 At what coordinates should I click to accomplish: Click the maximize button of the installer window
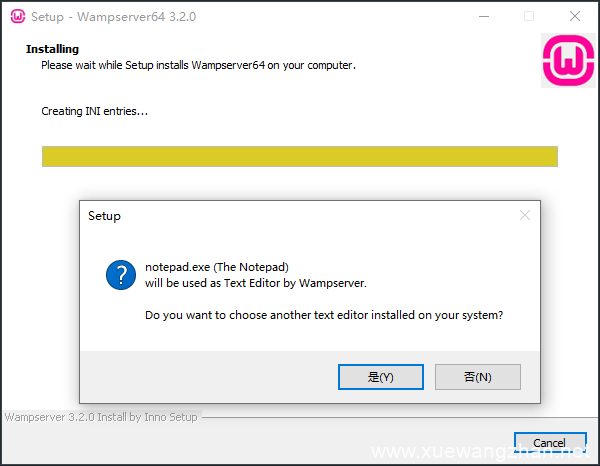point(529,16)
